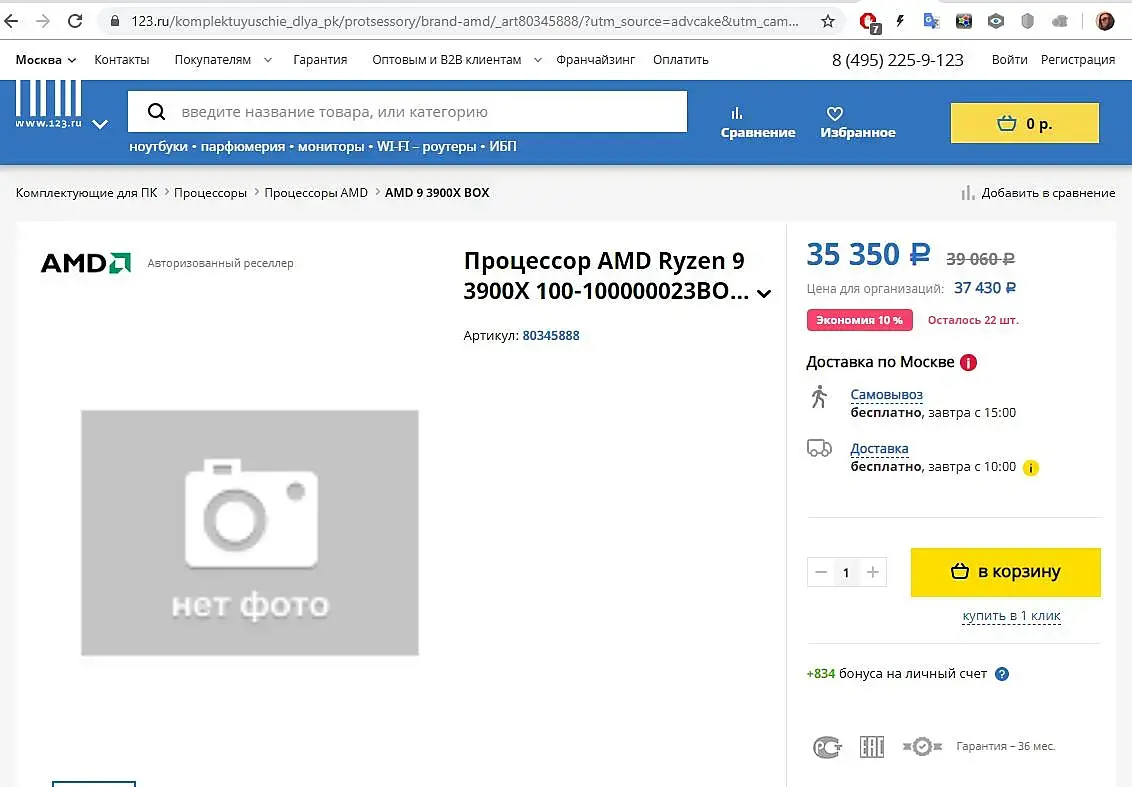Click the article number 80345888

click(551, 336)
